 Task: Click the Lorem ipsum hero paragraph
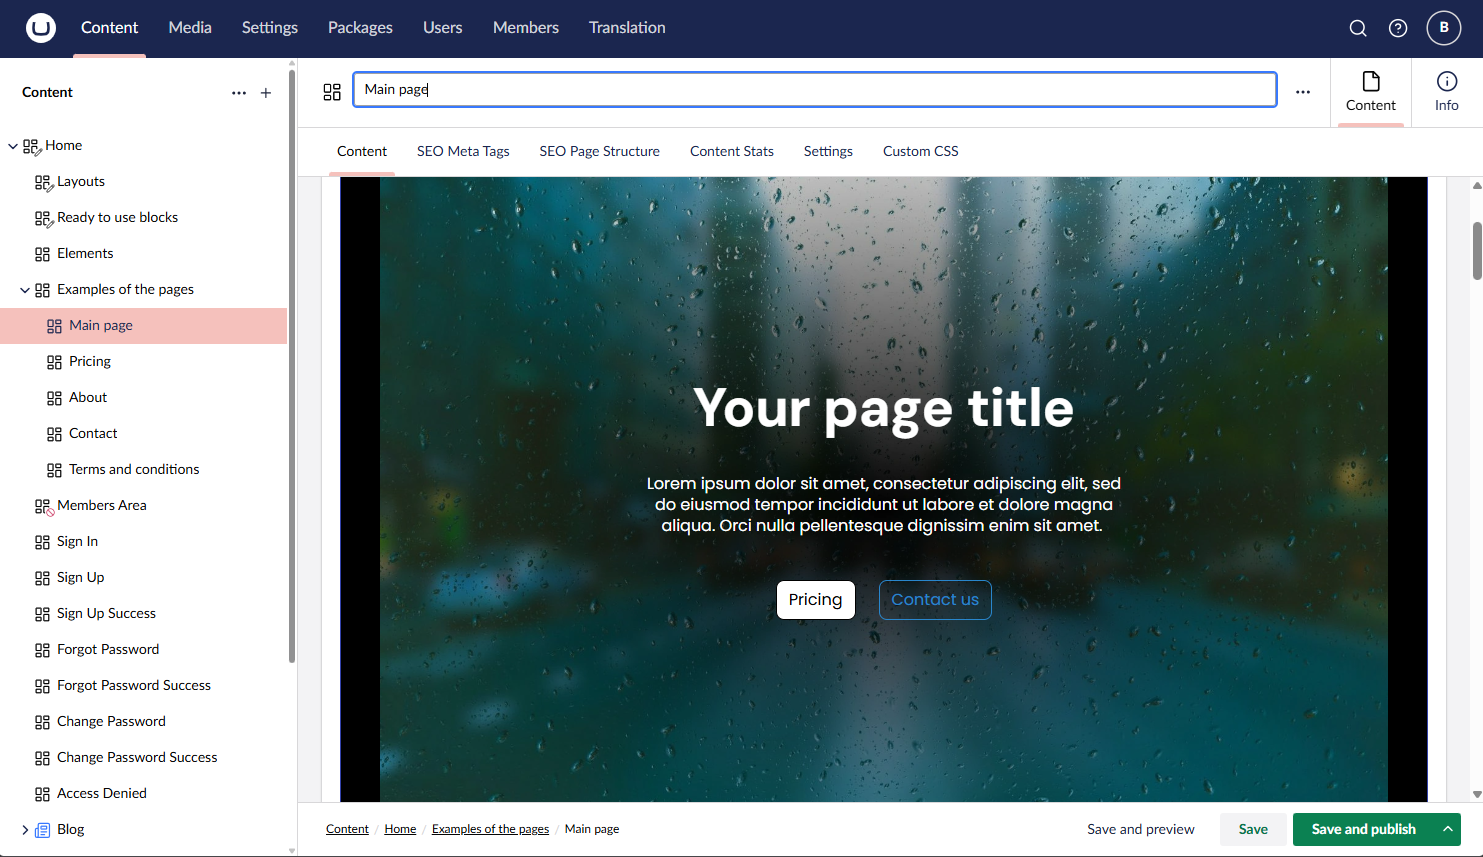[884, 504]
